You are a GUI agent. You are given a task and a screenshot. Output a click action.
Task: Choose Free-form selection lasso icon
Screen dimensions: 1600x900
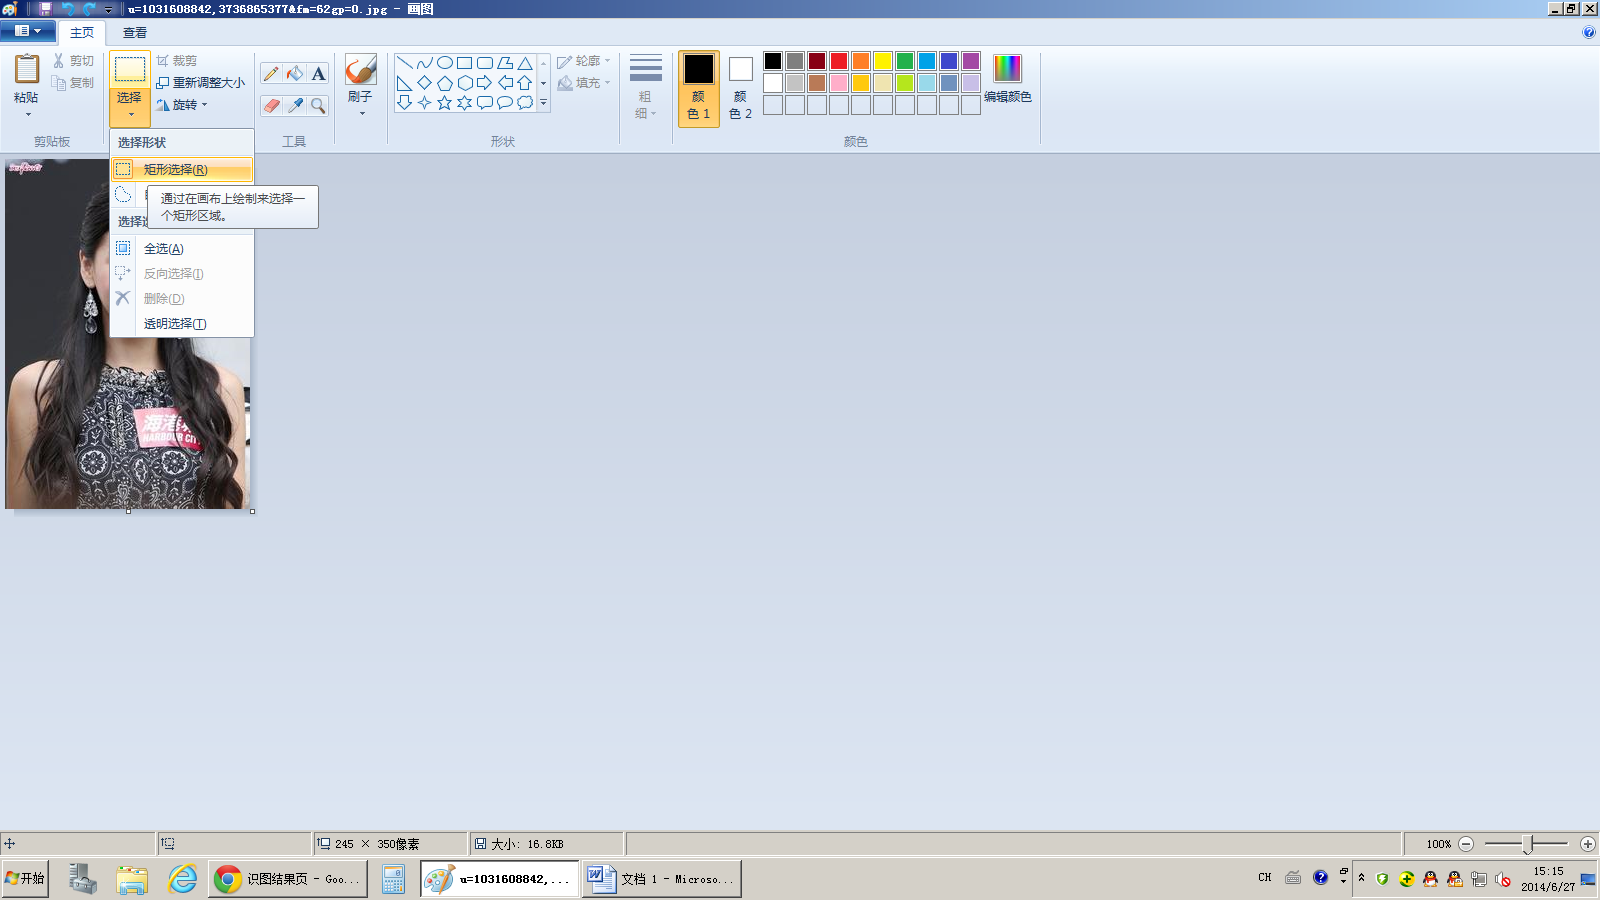tap(123, 194)
